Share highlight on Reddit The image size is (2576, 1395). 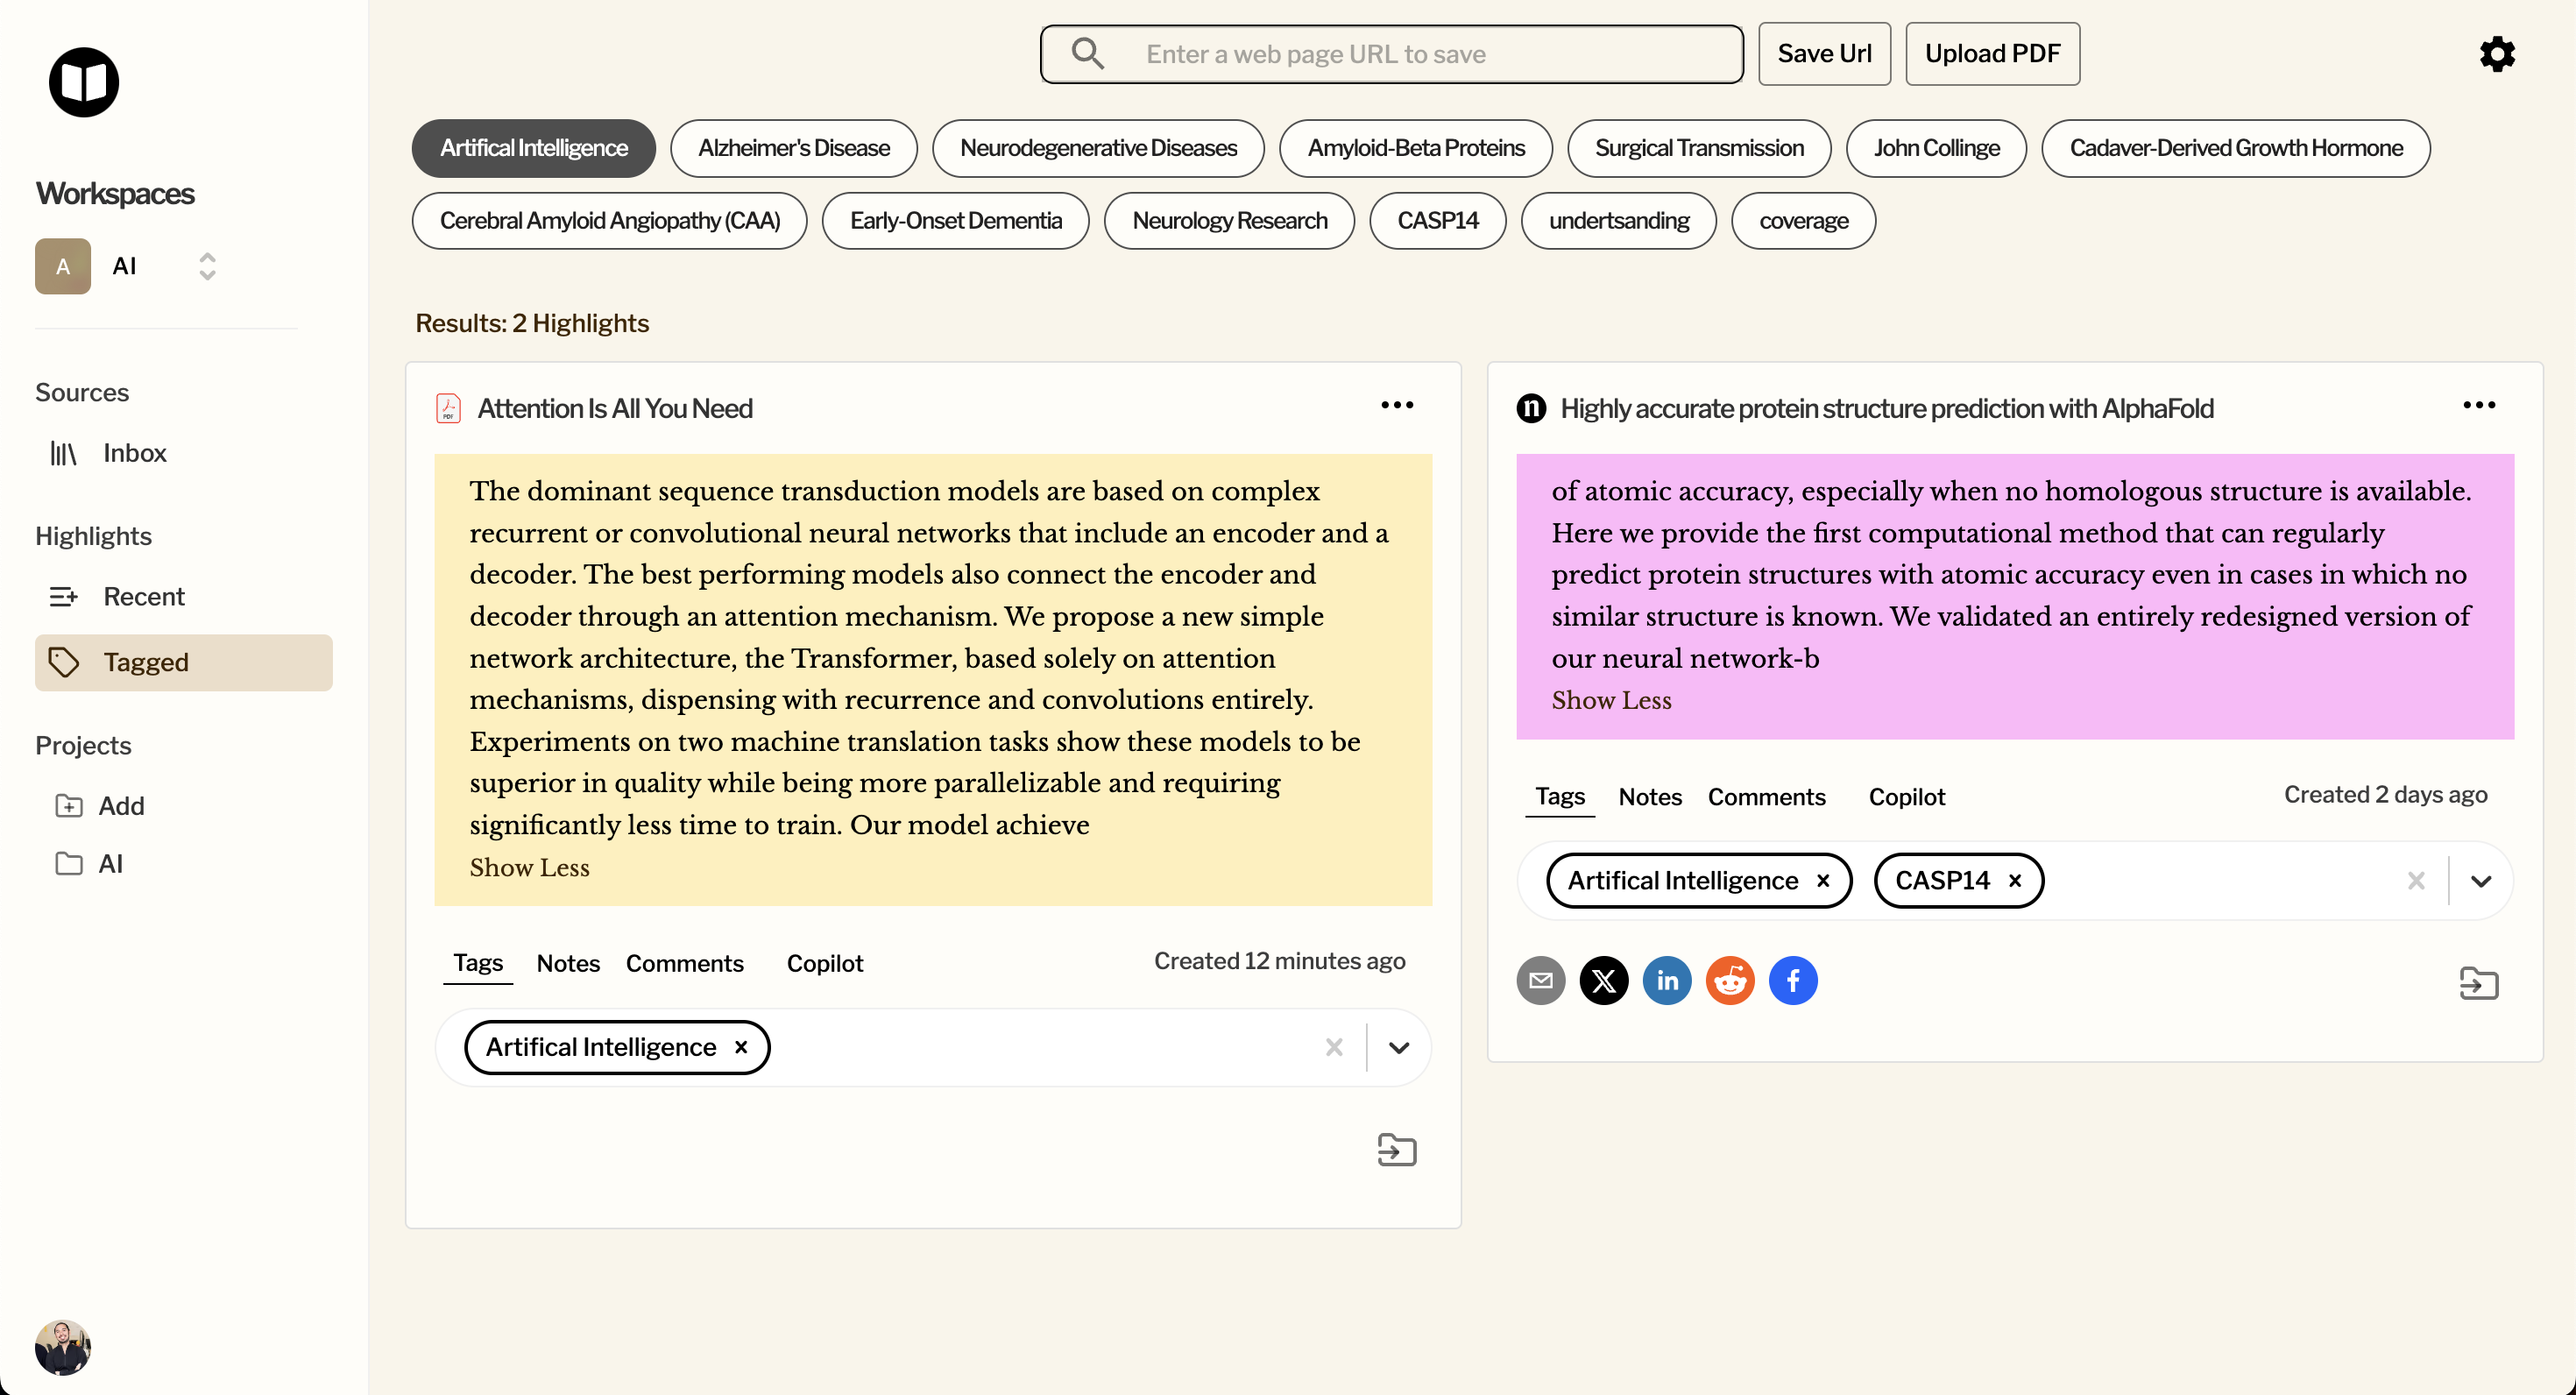(x=1729, y=980)
